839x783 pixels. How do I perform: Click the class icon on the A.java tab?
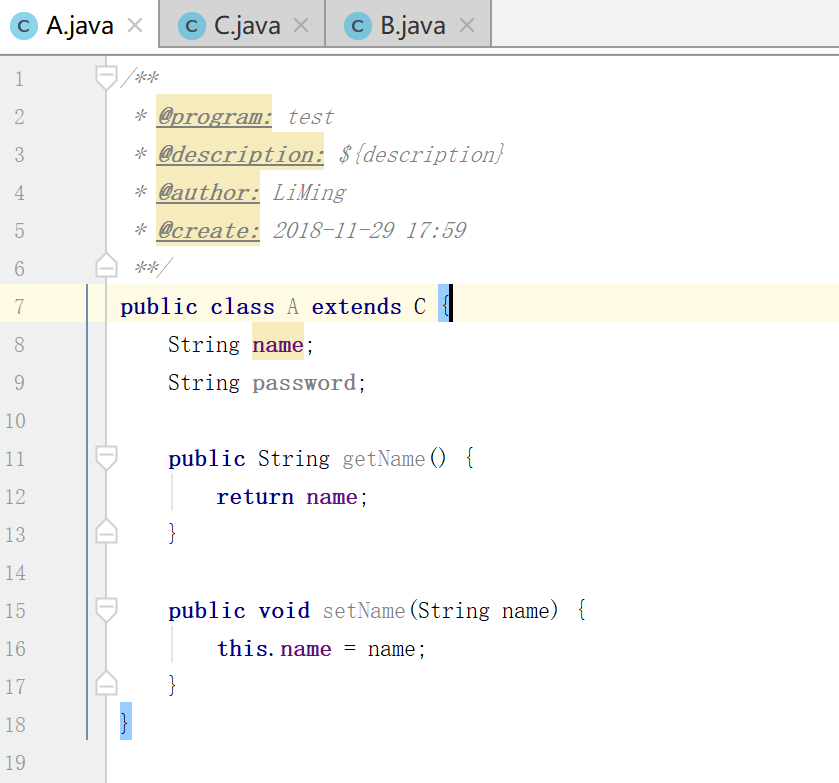(22, 25)
